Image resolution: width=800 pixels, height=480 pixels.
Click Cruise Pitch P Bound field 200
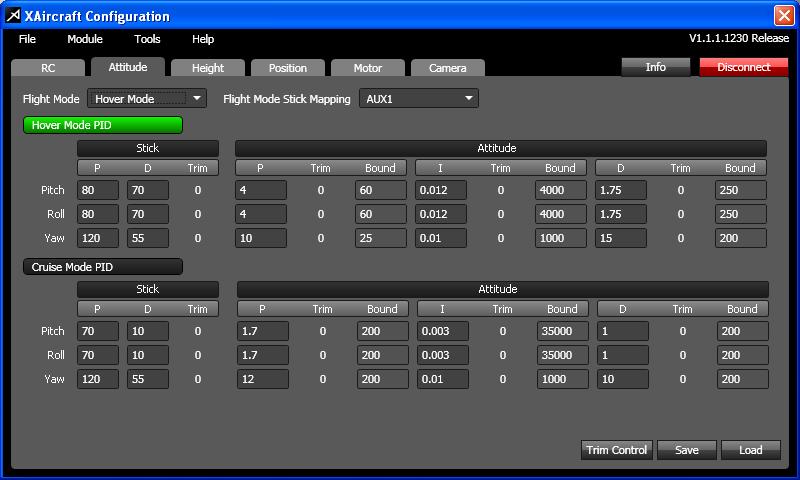coord(383,331)
